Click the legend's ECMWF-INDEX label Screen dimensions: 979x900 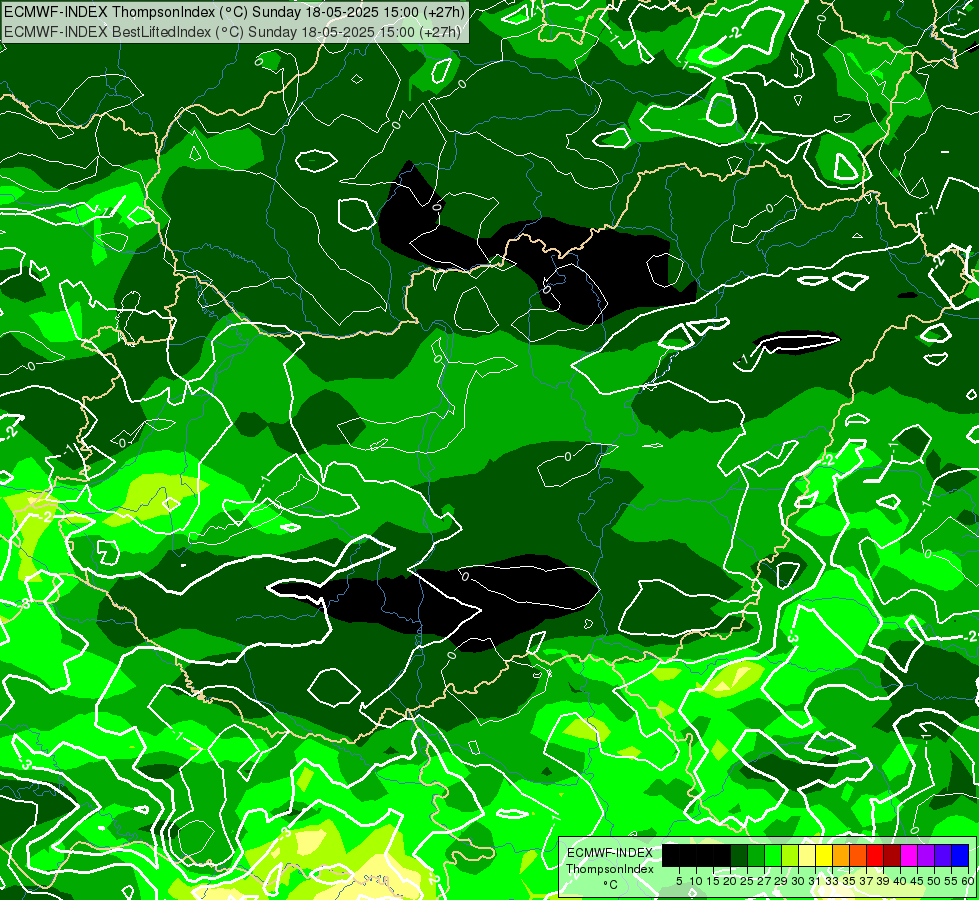[x=610, y=853]
